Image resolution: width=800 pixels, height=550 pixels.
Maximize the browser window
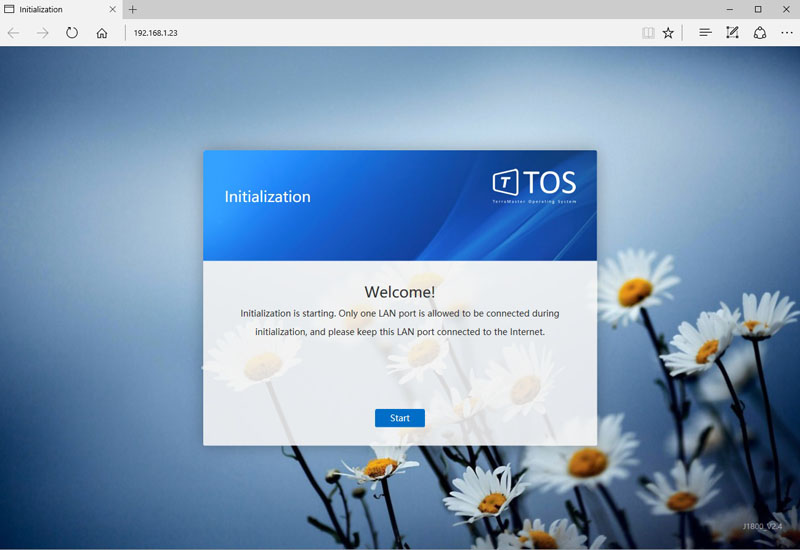tap(758, 9)
